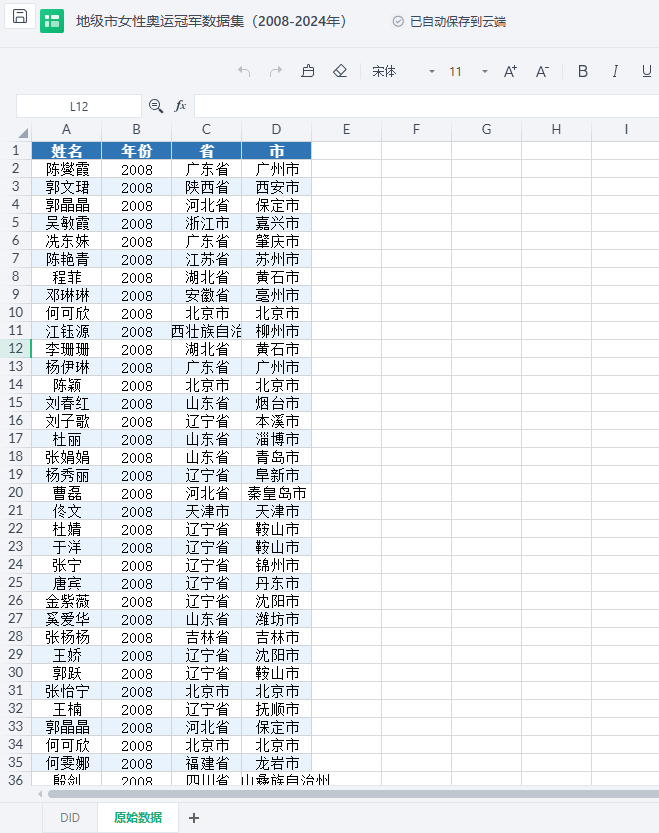The height and width of the screenshot is (833, 659).
Task: Click the cell containing 郭文珺
Action: point(66,187)
